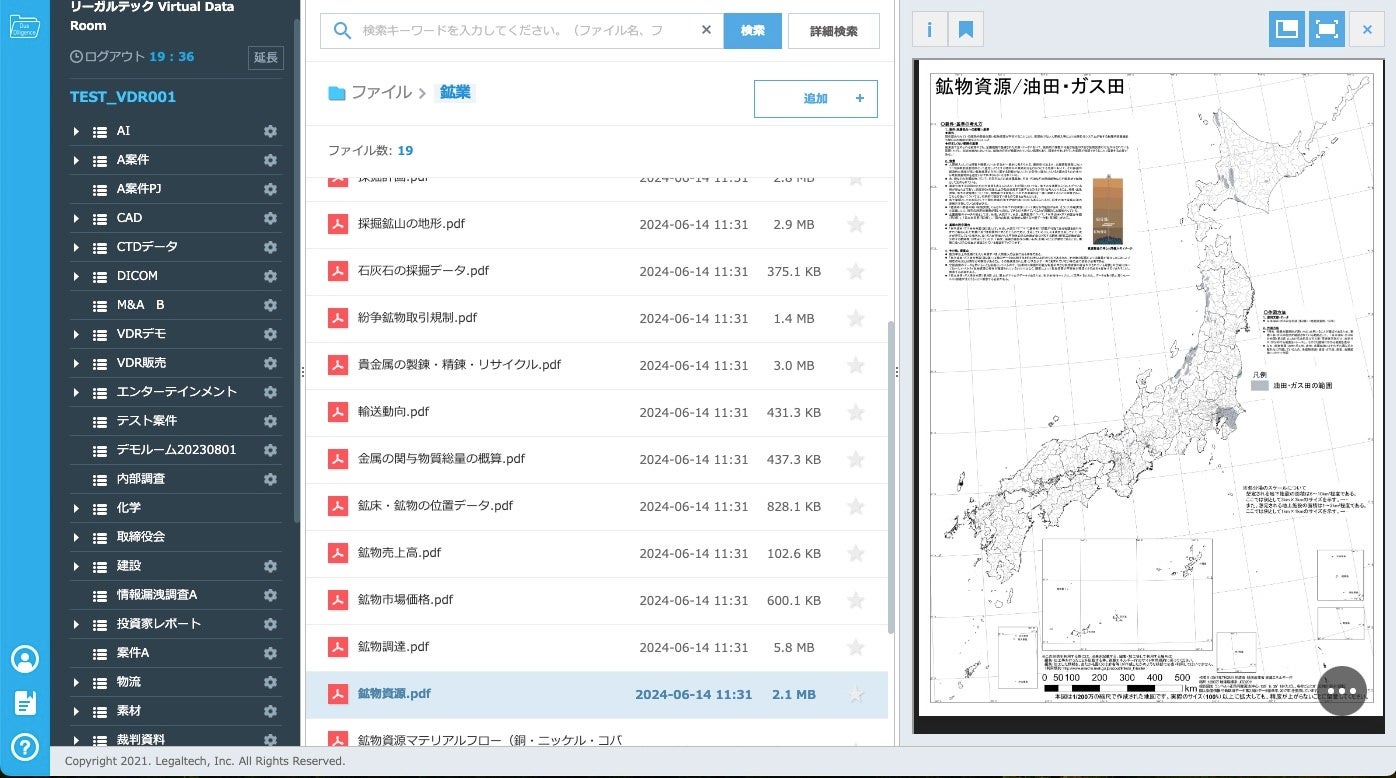Open the help question mark icon
This screenshot has width=1396, height=778.
click(25, 746)
